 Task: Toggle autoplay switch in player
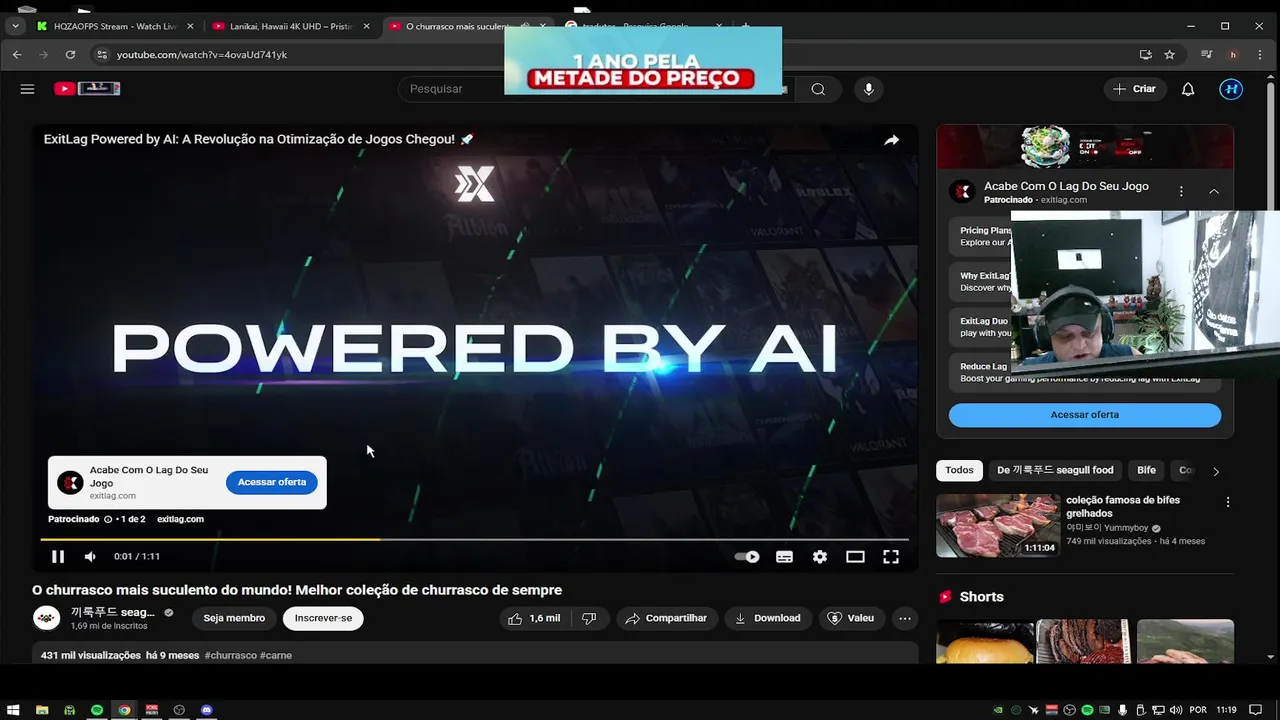(747, 557)
